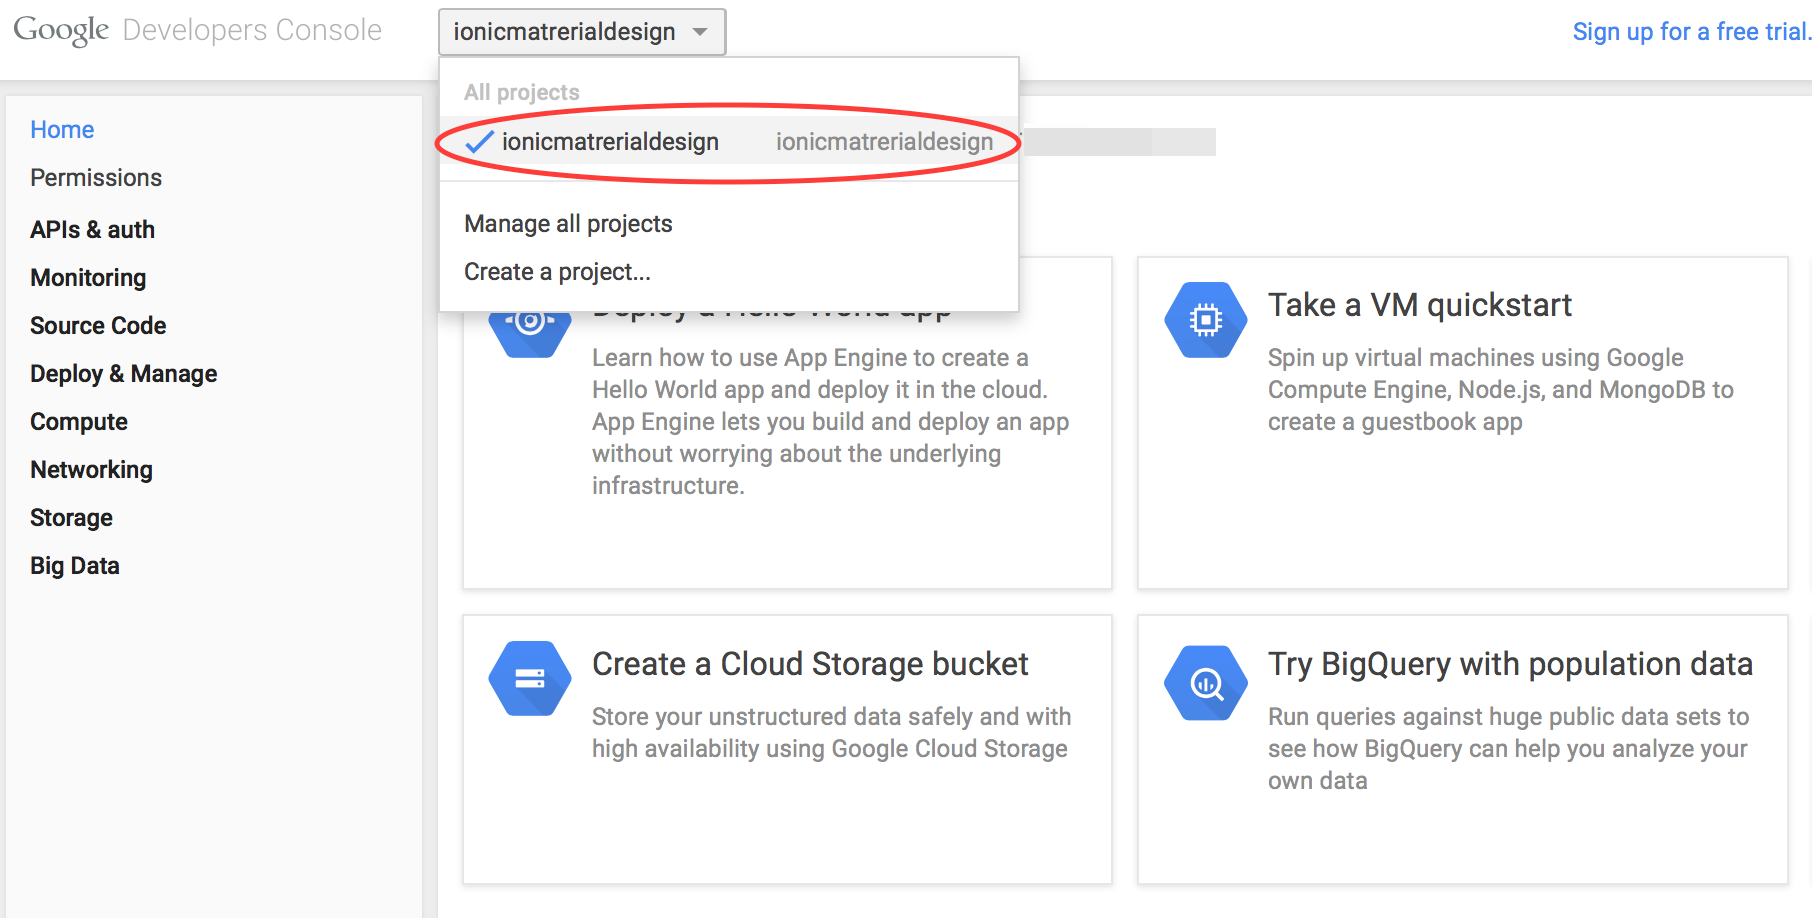
Task: Open the Take a VM quickstart title
Action: click(x=1419, y=305)
